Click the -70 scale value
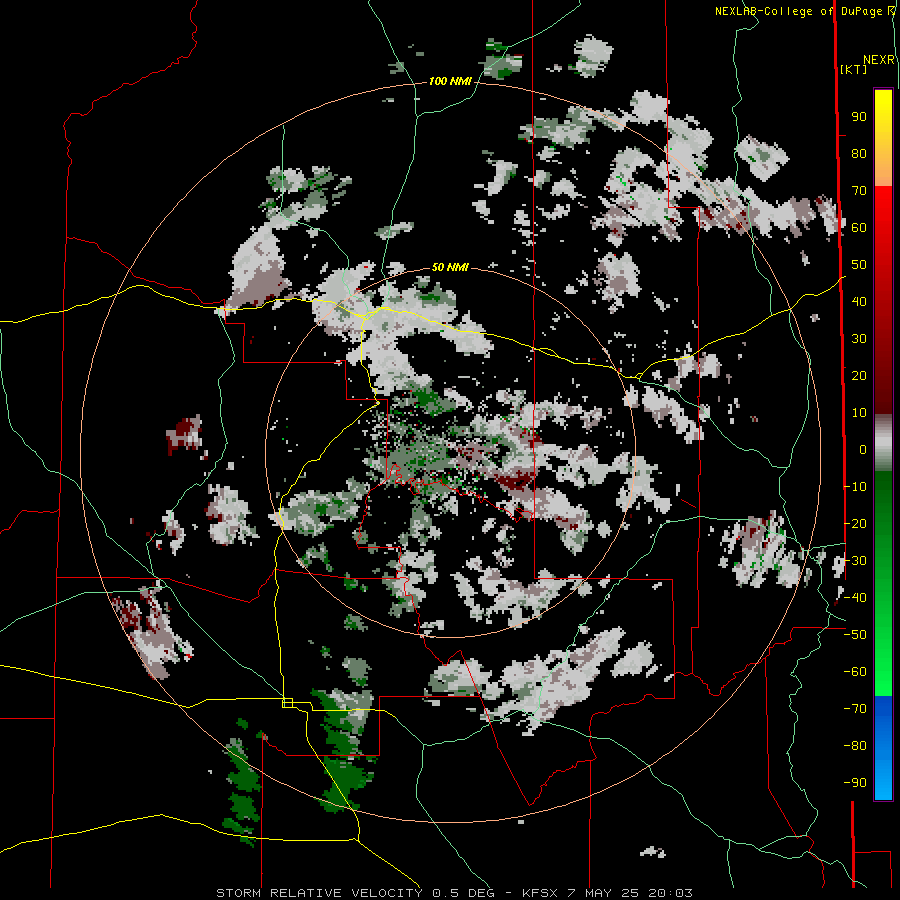900x900 pixels. (x=855, y=709)
